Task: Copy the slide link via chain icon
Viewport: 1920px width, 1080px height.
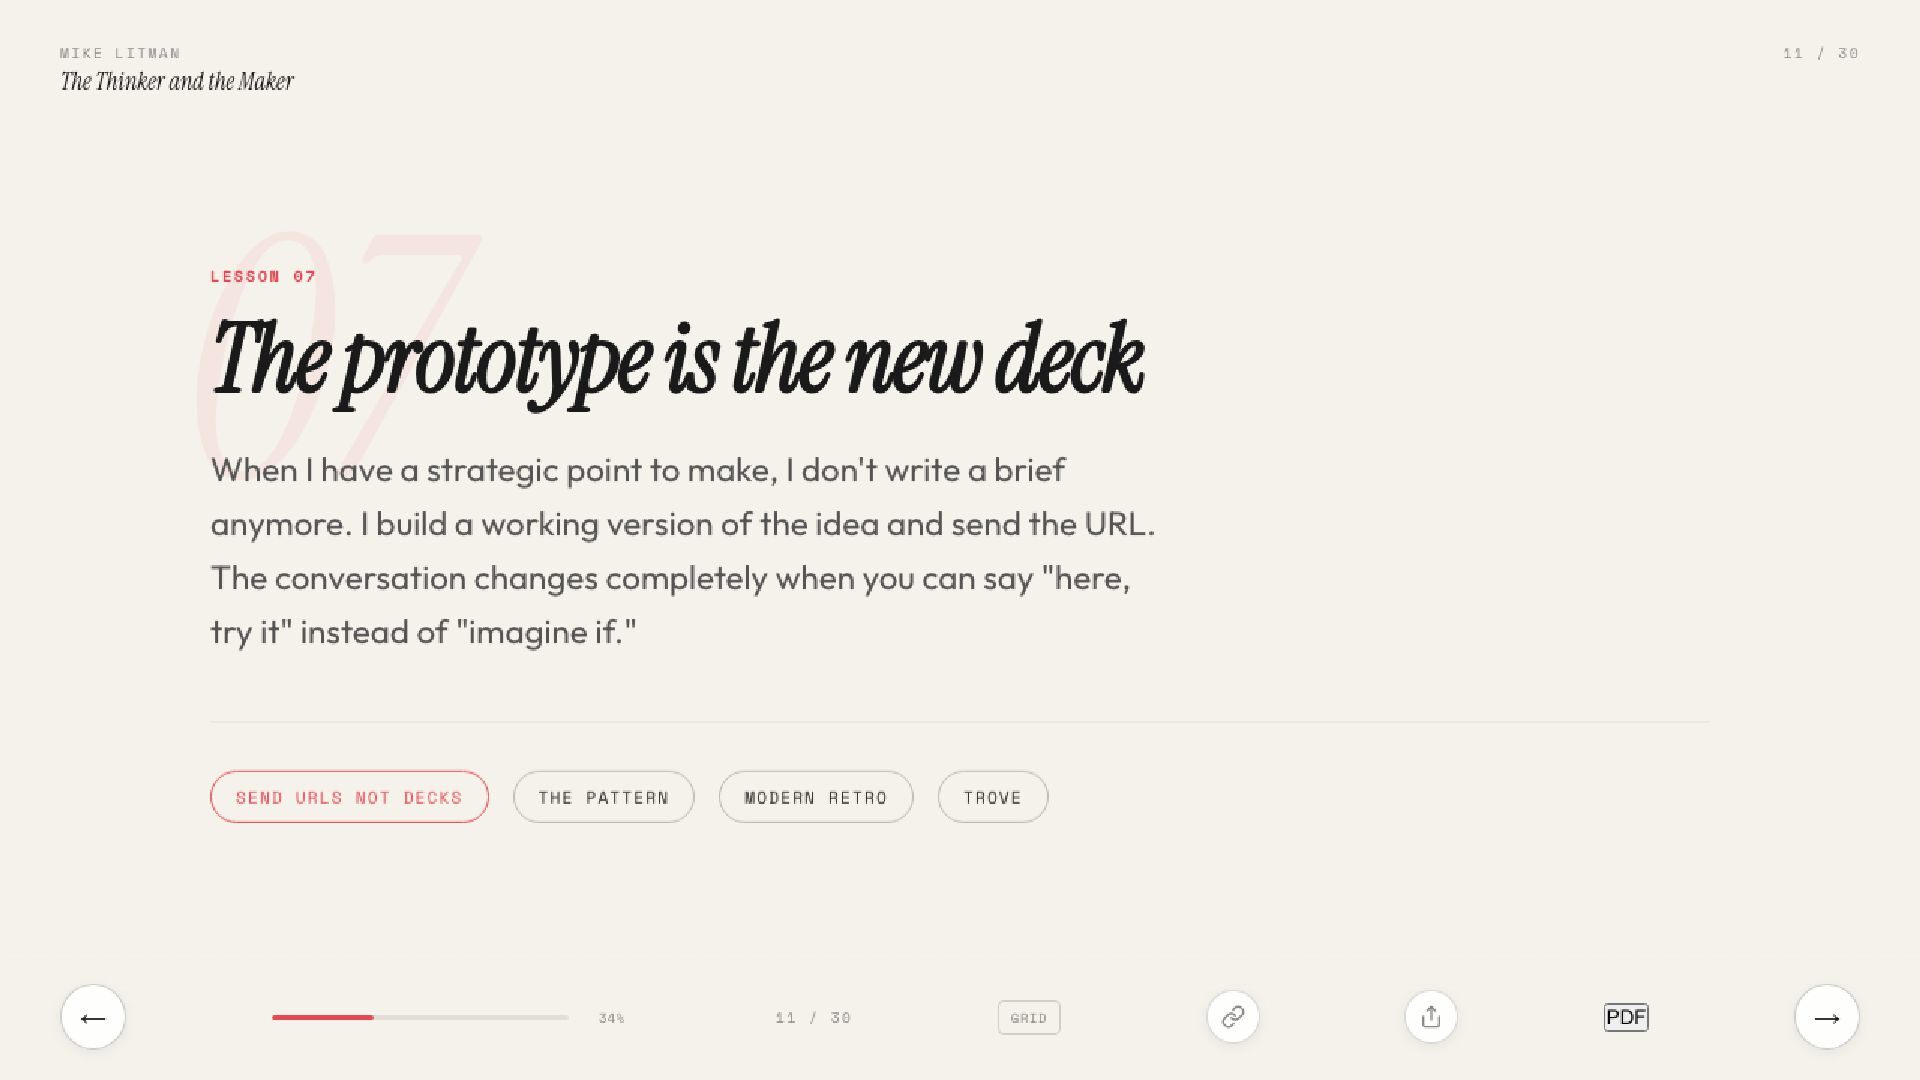Action: pos(1233,1017)
